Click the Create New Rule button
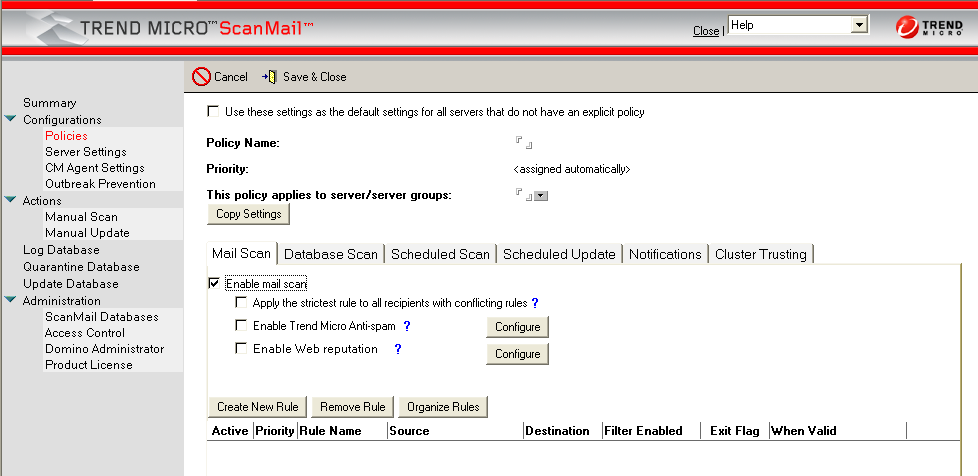This screenshot has height=476, width=978. click(258, 407)
